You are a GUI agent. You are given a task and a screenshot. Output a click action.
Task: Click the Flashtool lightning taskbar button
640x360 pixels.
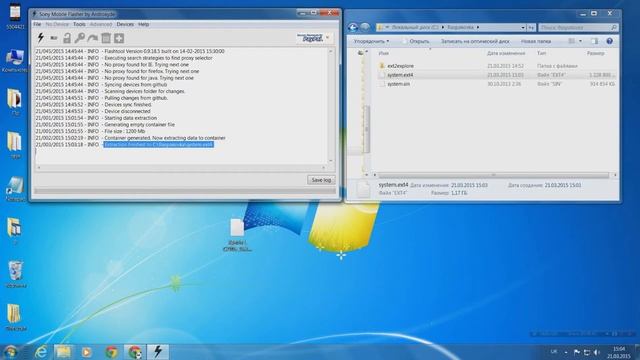point(158,352)
